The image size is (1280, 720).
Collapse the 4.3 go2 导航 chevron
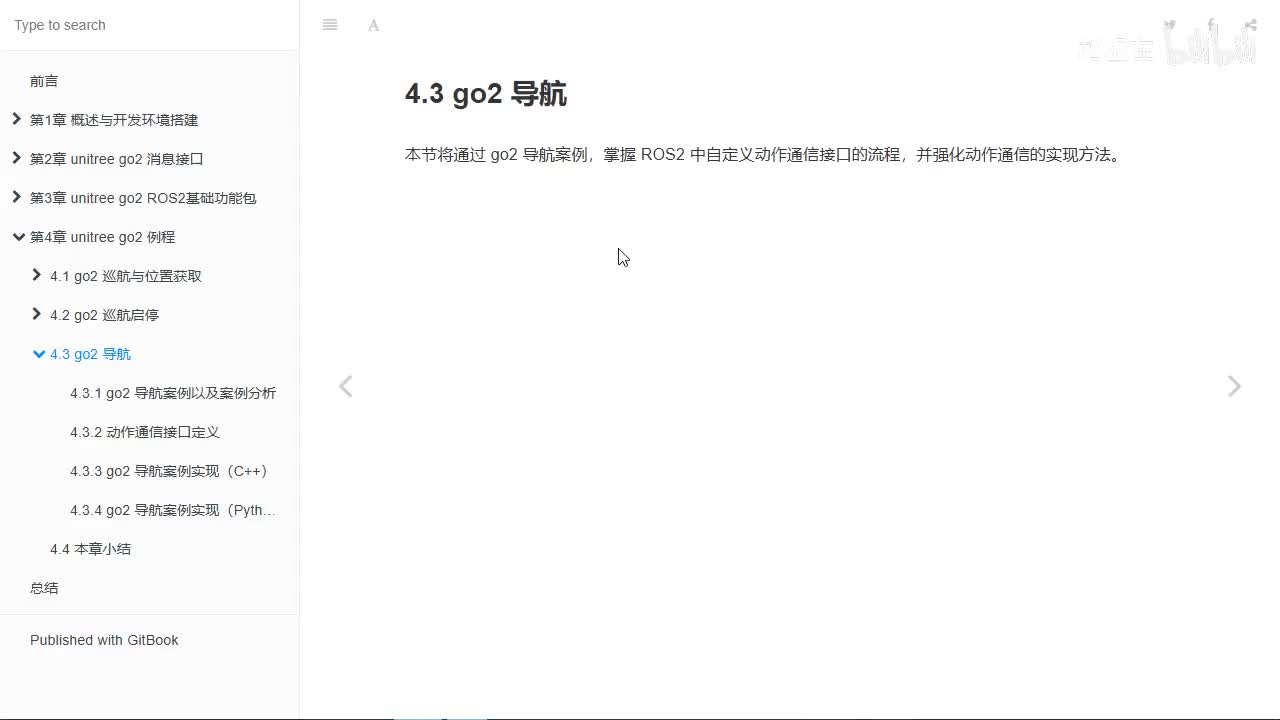tap(39, 354)
